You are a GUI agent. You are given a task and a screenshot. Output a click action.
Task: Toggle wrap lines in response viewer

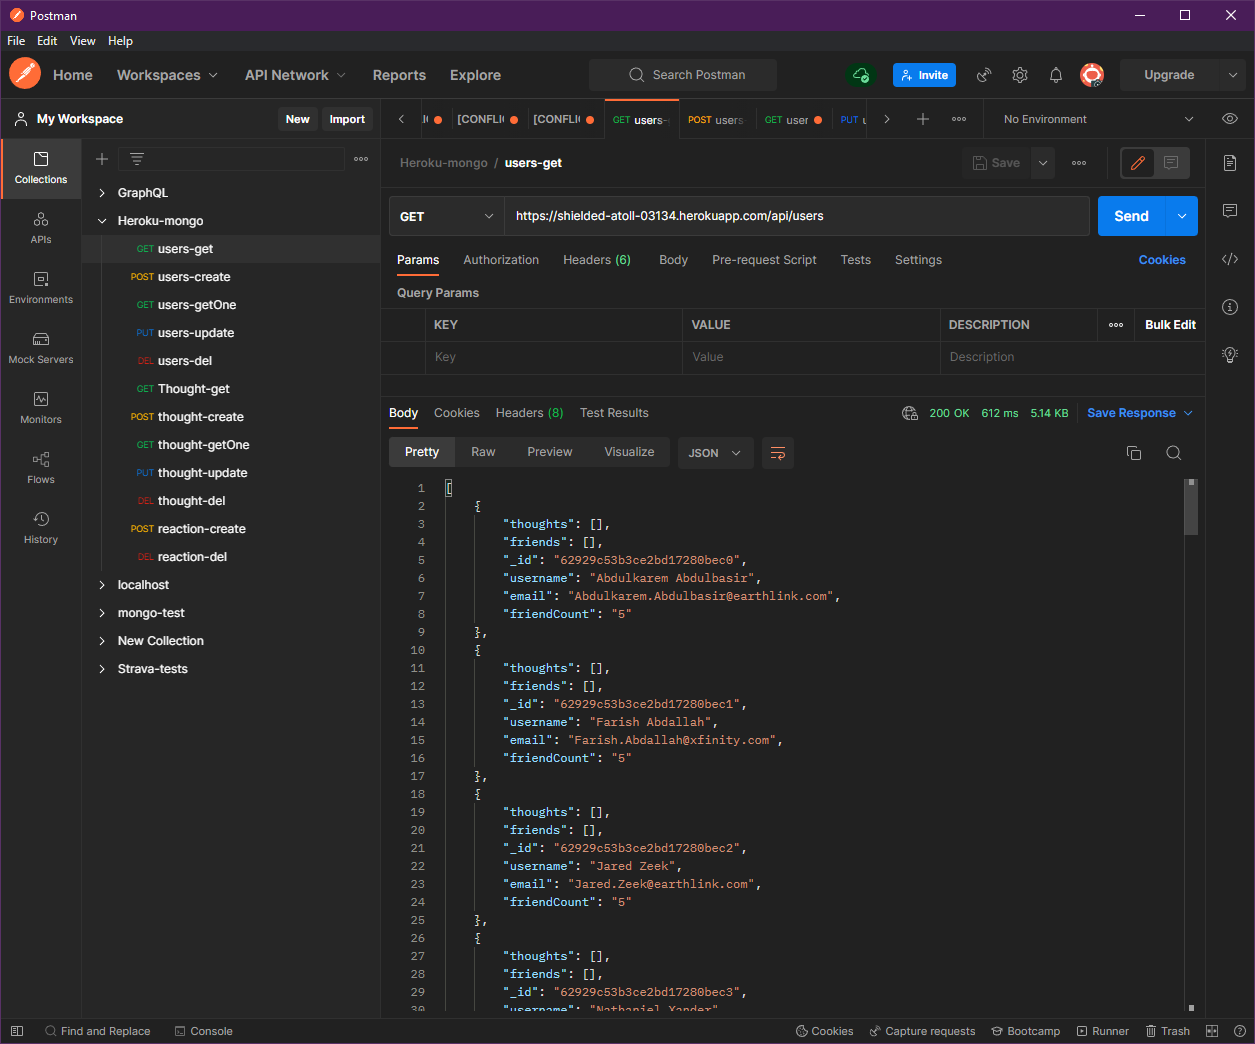pyautogui.click(x=778, y=452)
